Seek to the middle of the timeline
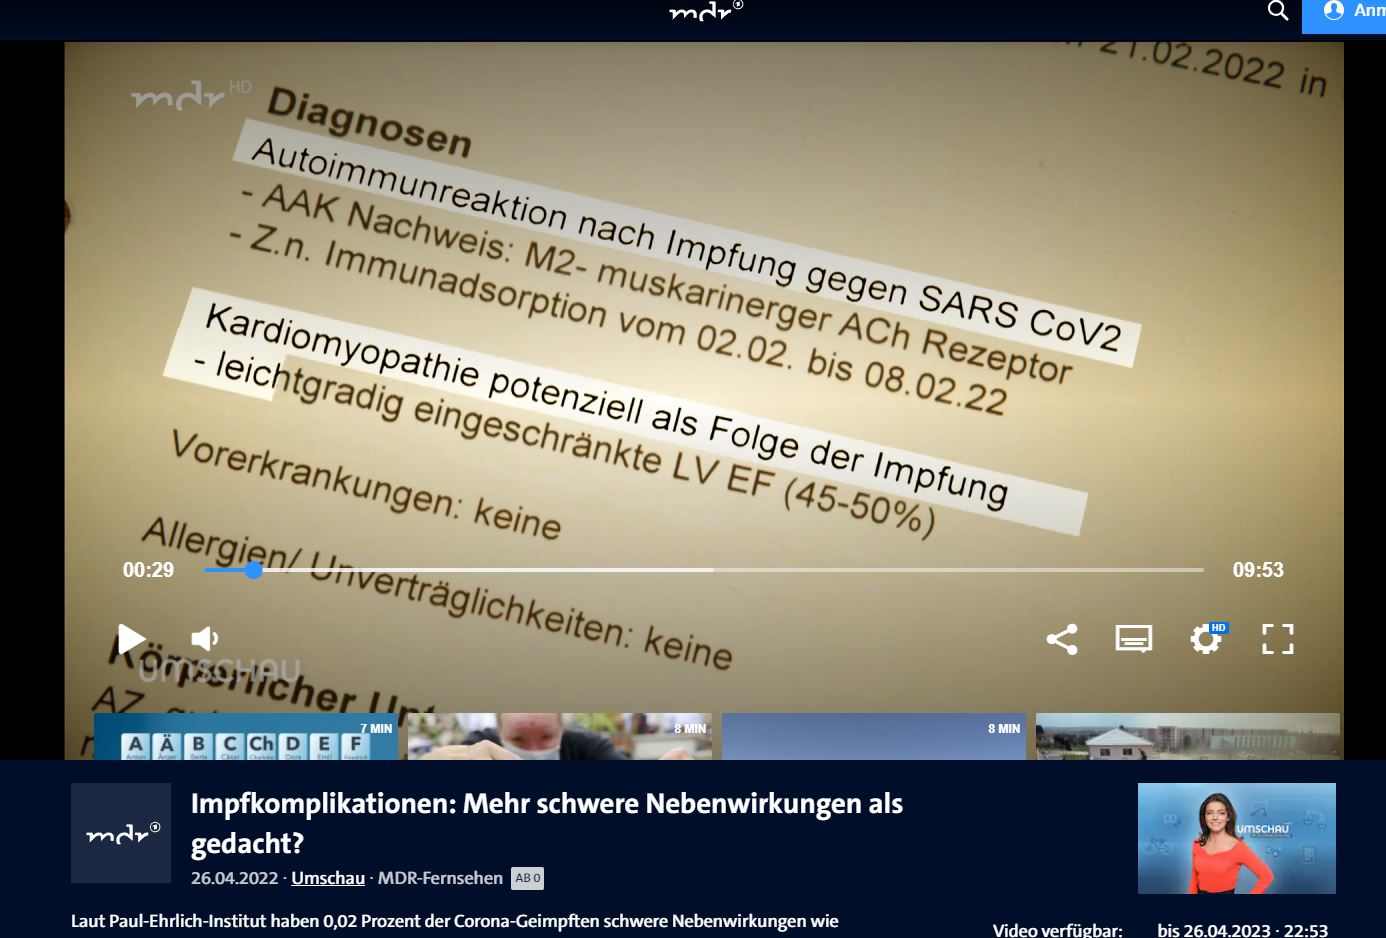 pyautogui.click(x=704, y=570)
